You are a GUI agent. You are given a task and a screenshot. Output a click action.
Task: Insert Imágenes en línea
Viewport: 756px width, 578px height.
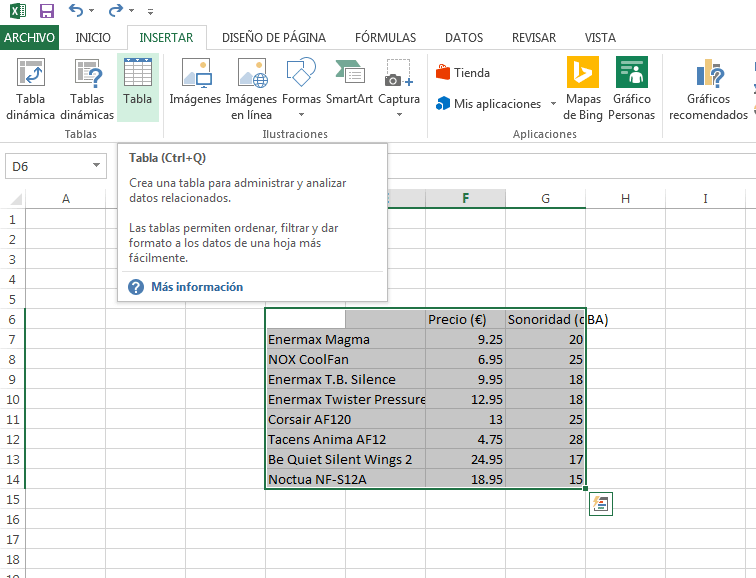251,88
